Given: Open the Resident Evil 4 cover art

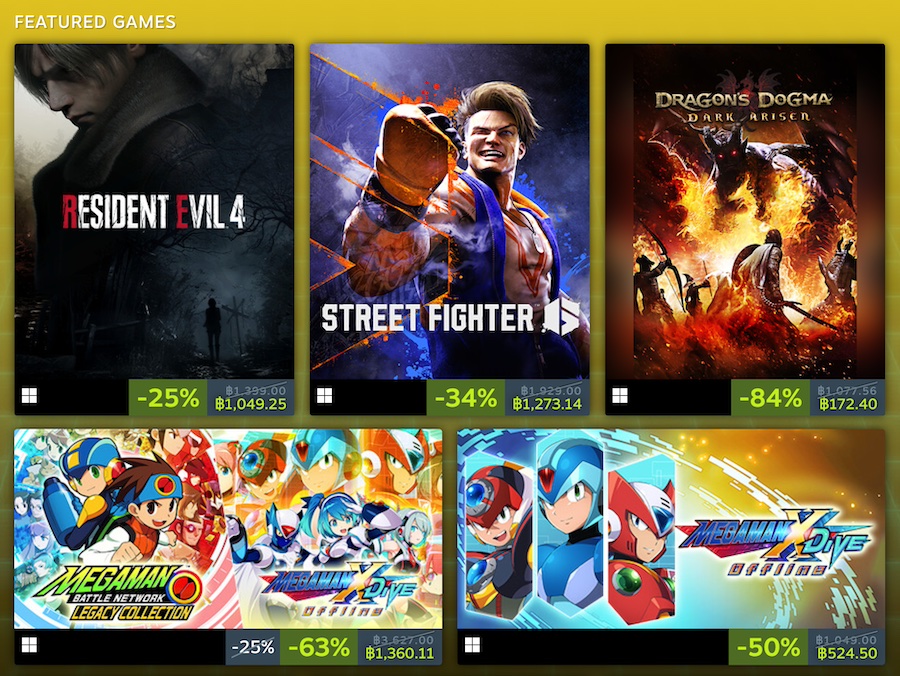Looking at the screenshot, I should coord(154,212).
